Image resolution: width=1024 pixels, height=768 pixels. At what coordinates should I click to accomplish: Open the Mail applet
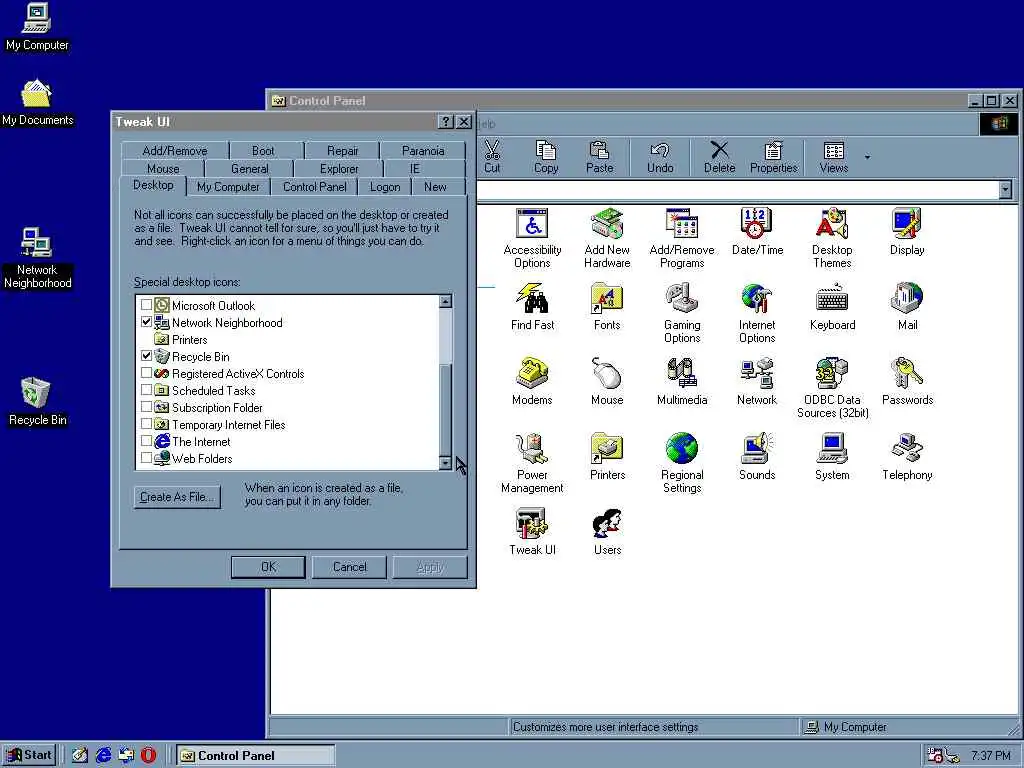tap(907, 307)
